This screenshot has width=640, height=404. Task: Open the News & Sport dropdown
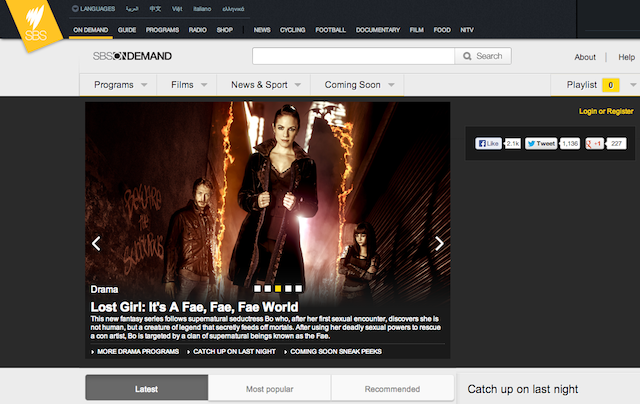coord(264,85)
